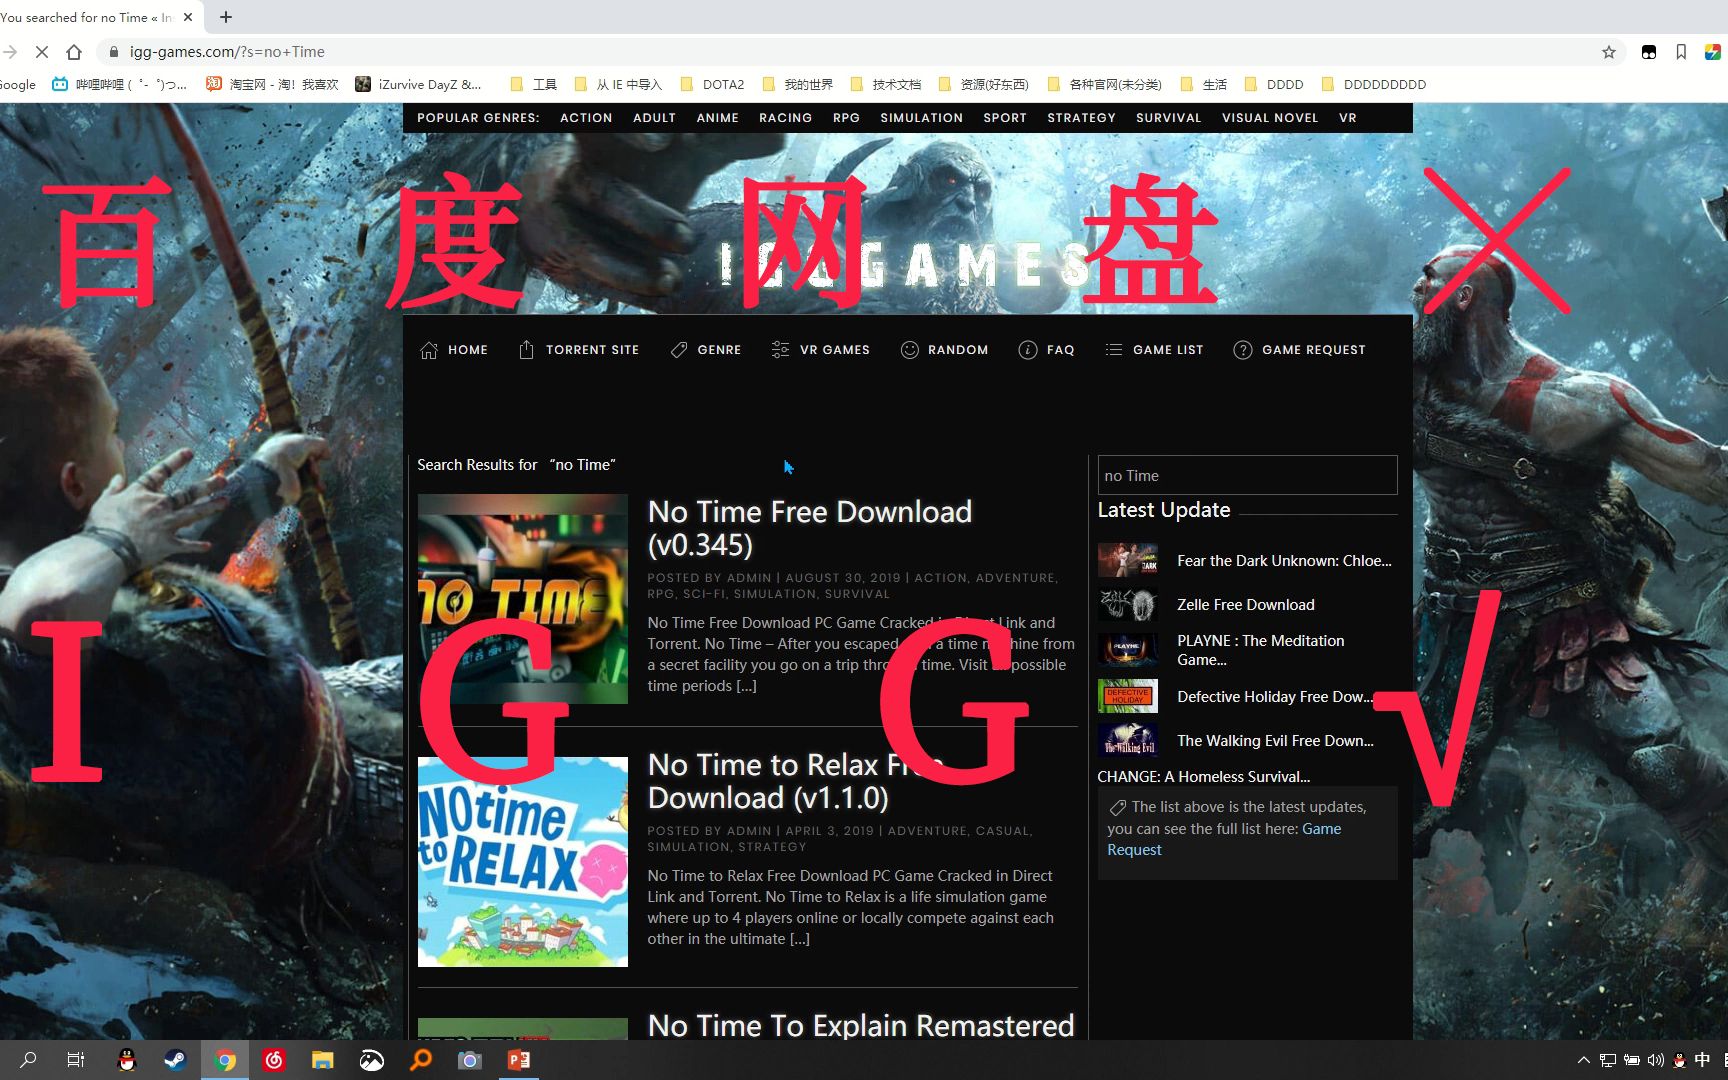This screenshot has width=1728, height=1080.
Task: Open the ACTION genre
Action: click(x=586, y=118)
